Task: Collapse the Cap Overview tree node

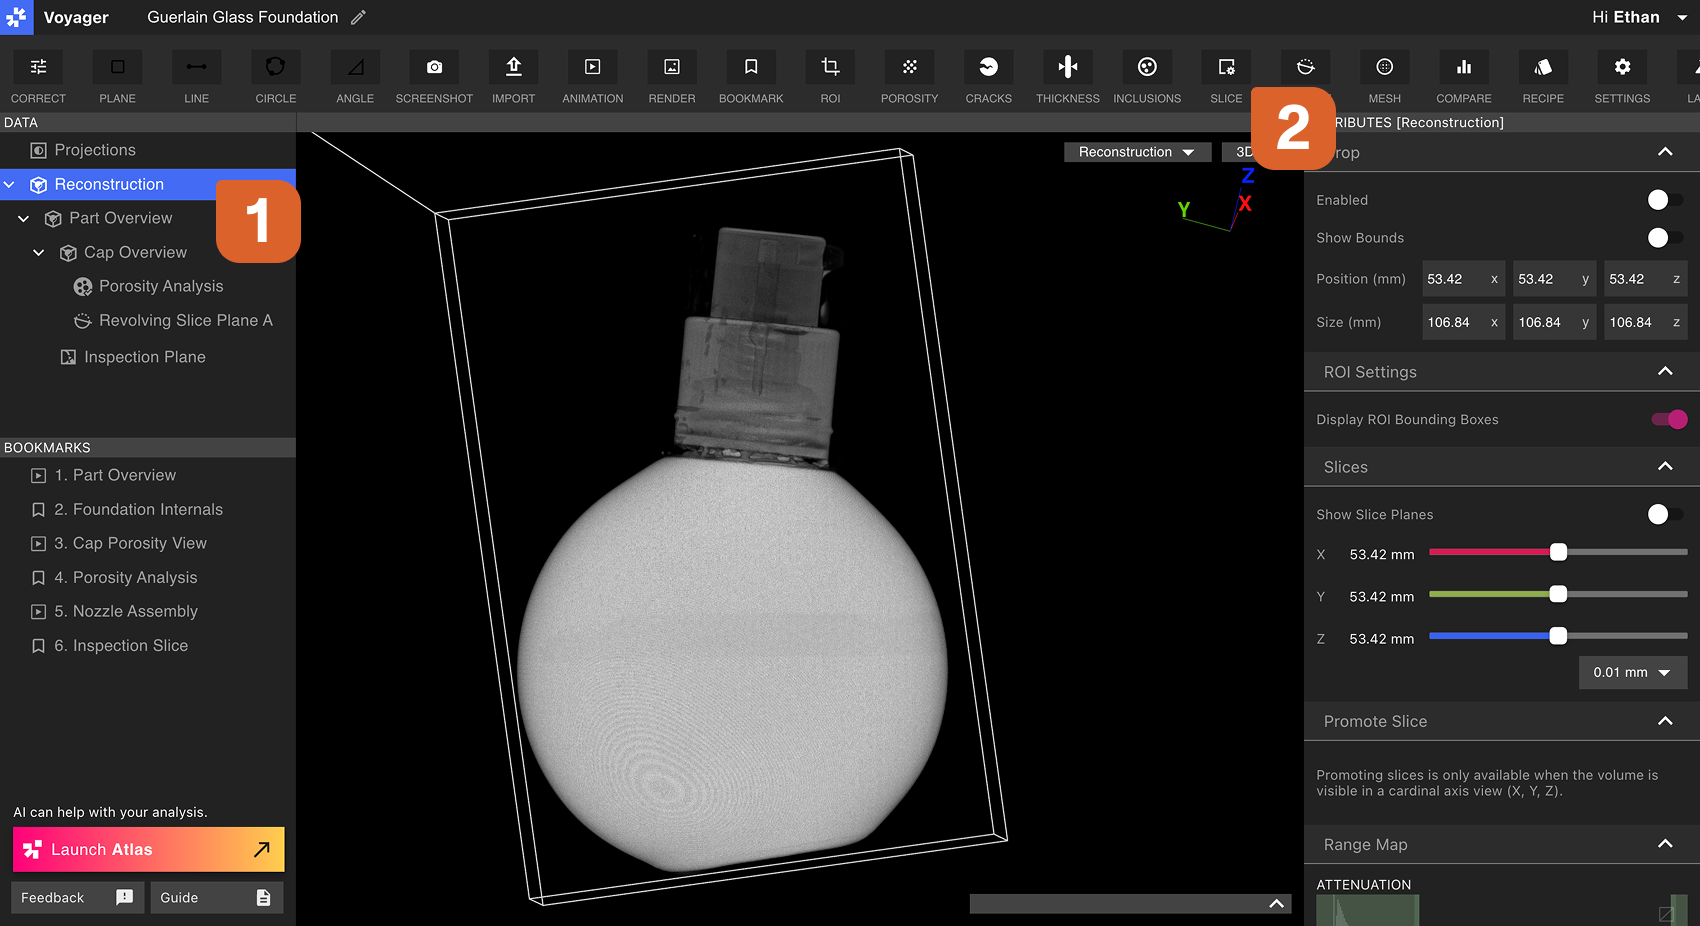Action: point(39,252)
